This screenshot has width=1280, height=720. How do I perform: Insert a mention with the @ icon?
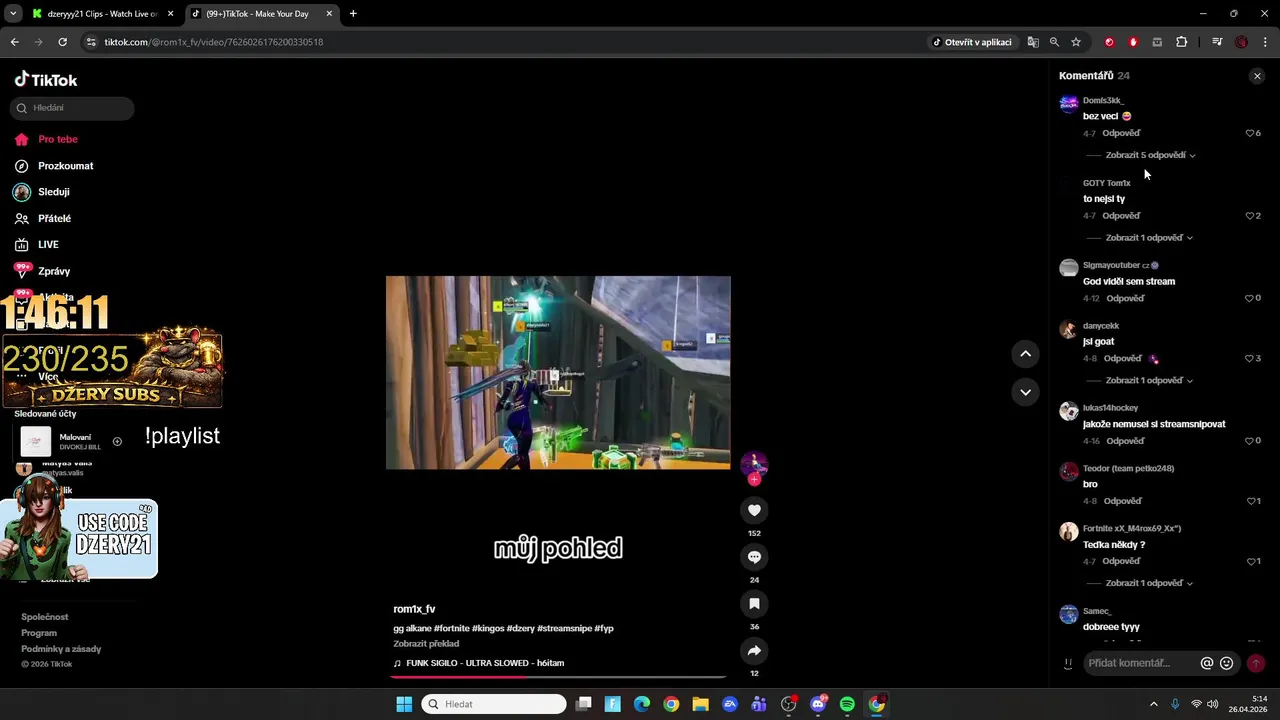(x=1207, y=663)
